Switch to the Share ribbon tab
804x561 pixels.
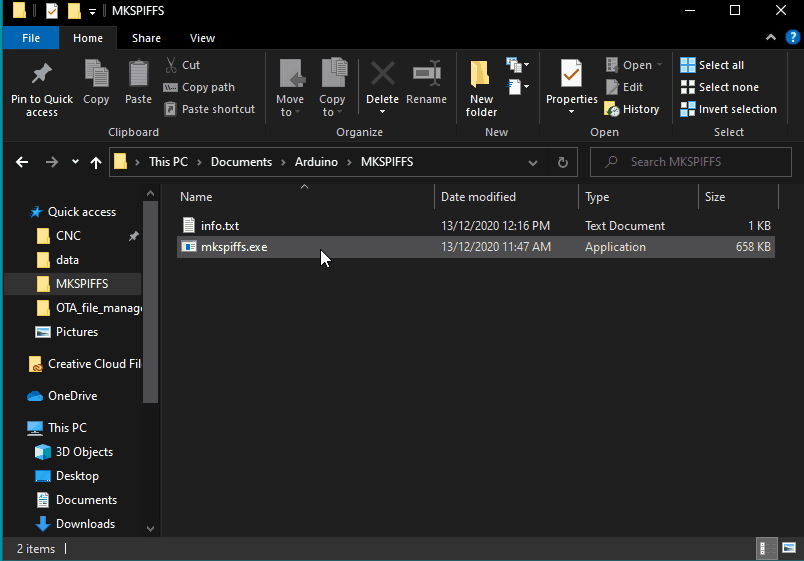click(x=146, y=38)
